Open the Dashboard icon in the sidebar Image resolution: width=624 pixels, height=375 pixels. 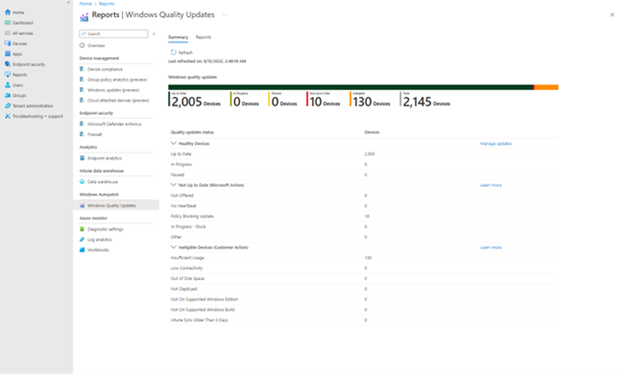click(x=8, y=23)
